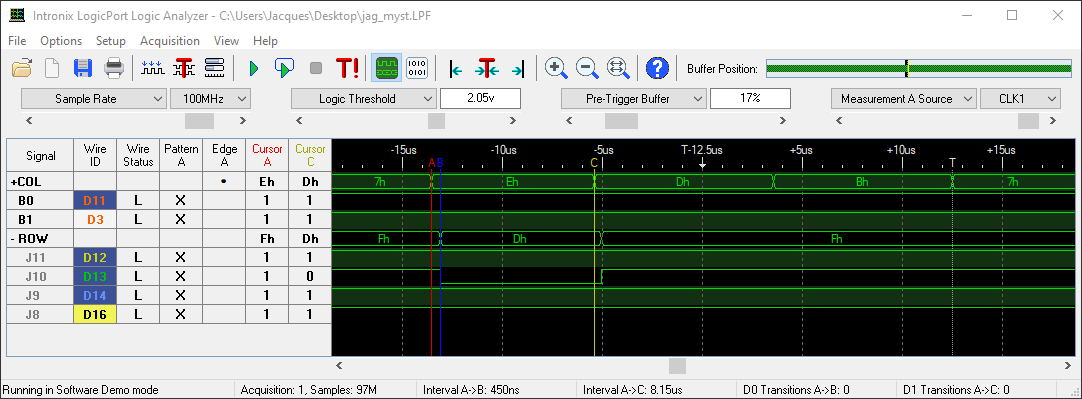Zoom in on the waveform
The height and width of the screenshot is (399, 1082).
tap(556, 68)
